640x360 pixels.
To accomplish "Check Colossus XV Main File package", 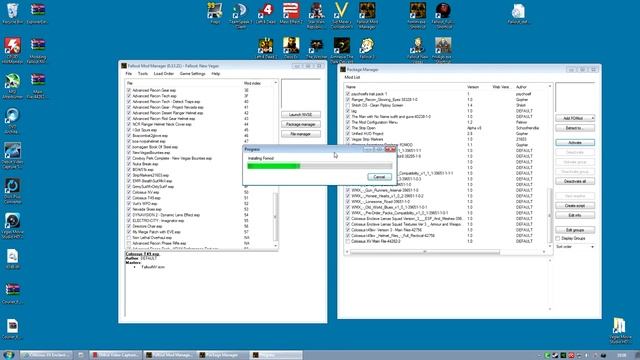I will point(348,241).
